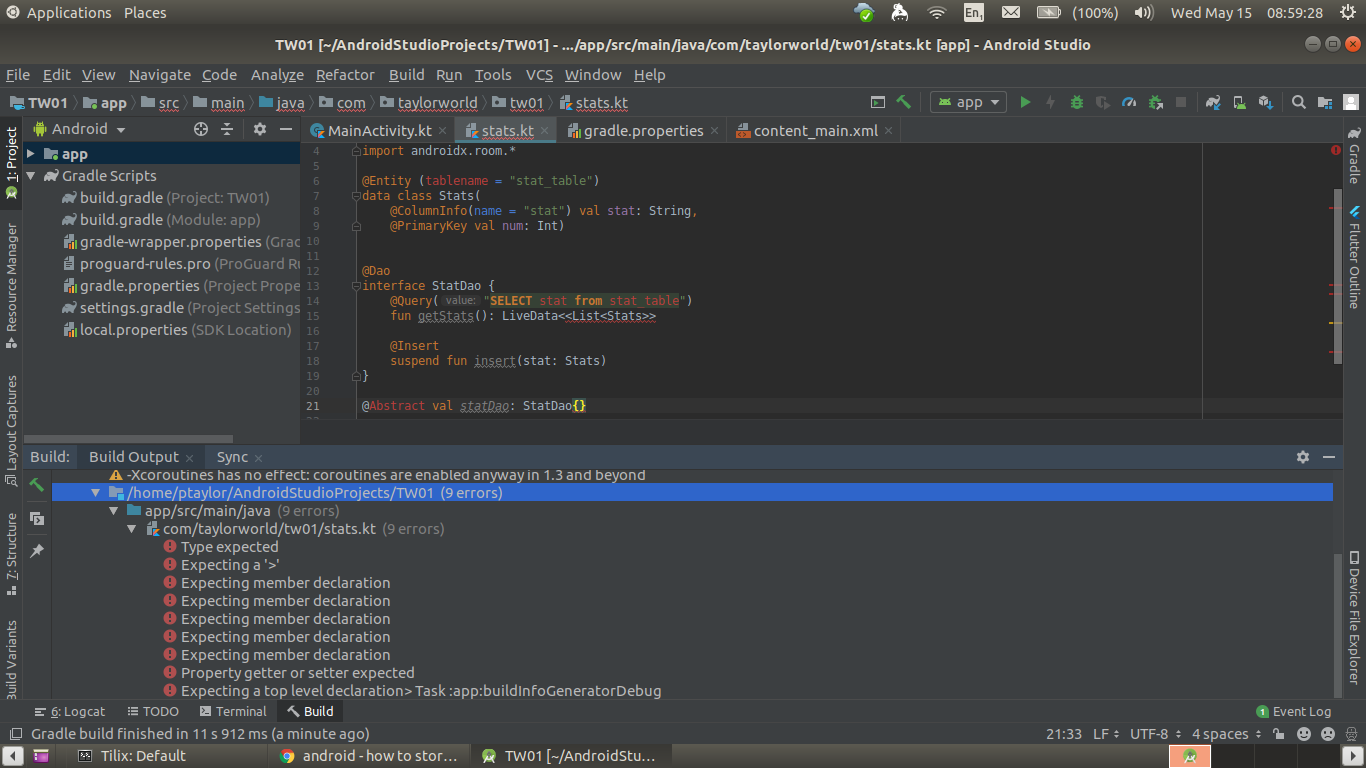Screen dimensions: 1366x768
Task: Expand the app module in project tree
Action: point(31,154)
